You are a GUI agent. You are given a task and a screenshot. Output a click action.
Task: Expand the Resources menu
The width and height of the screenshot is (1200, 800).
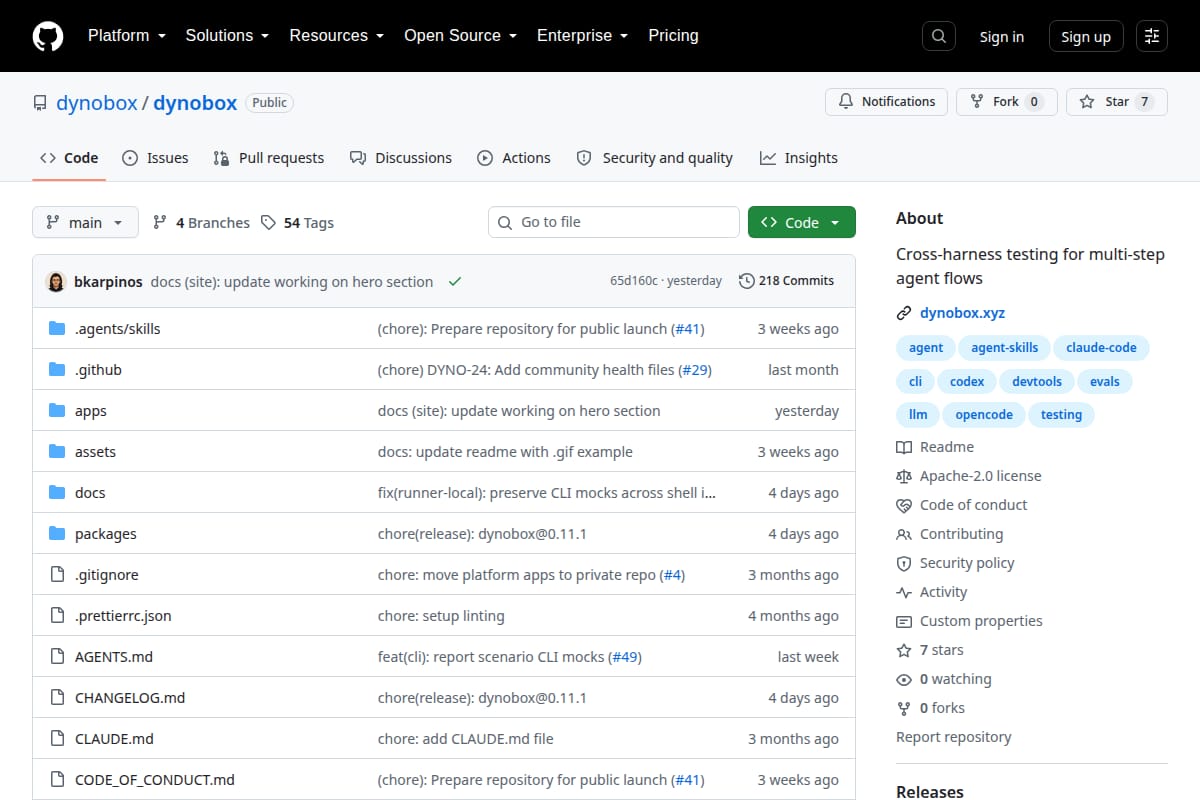[336, 35]
